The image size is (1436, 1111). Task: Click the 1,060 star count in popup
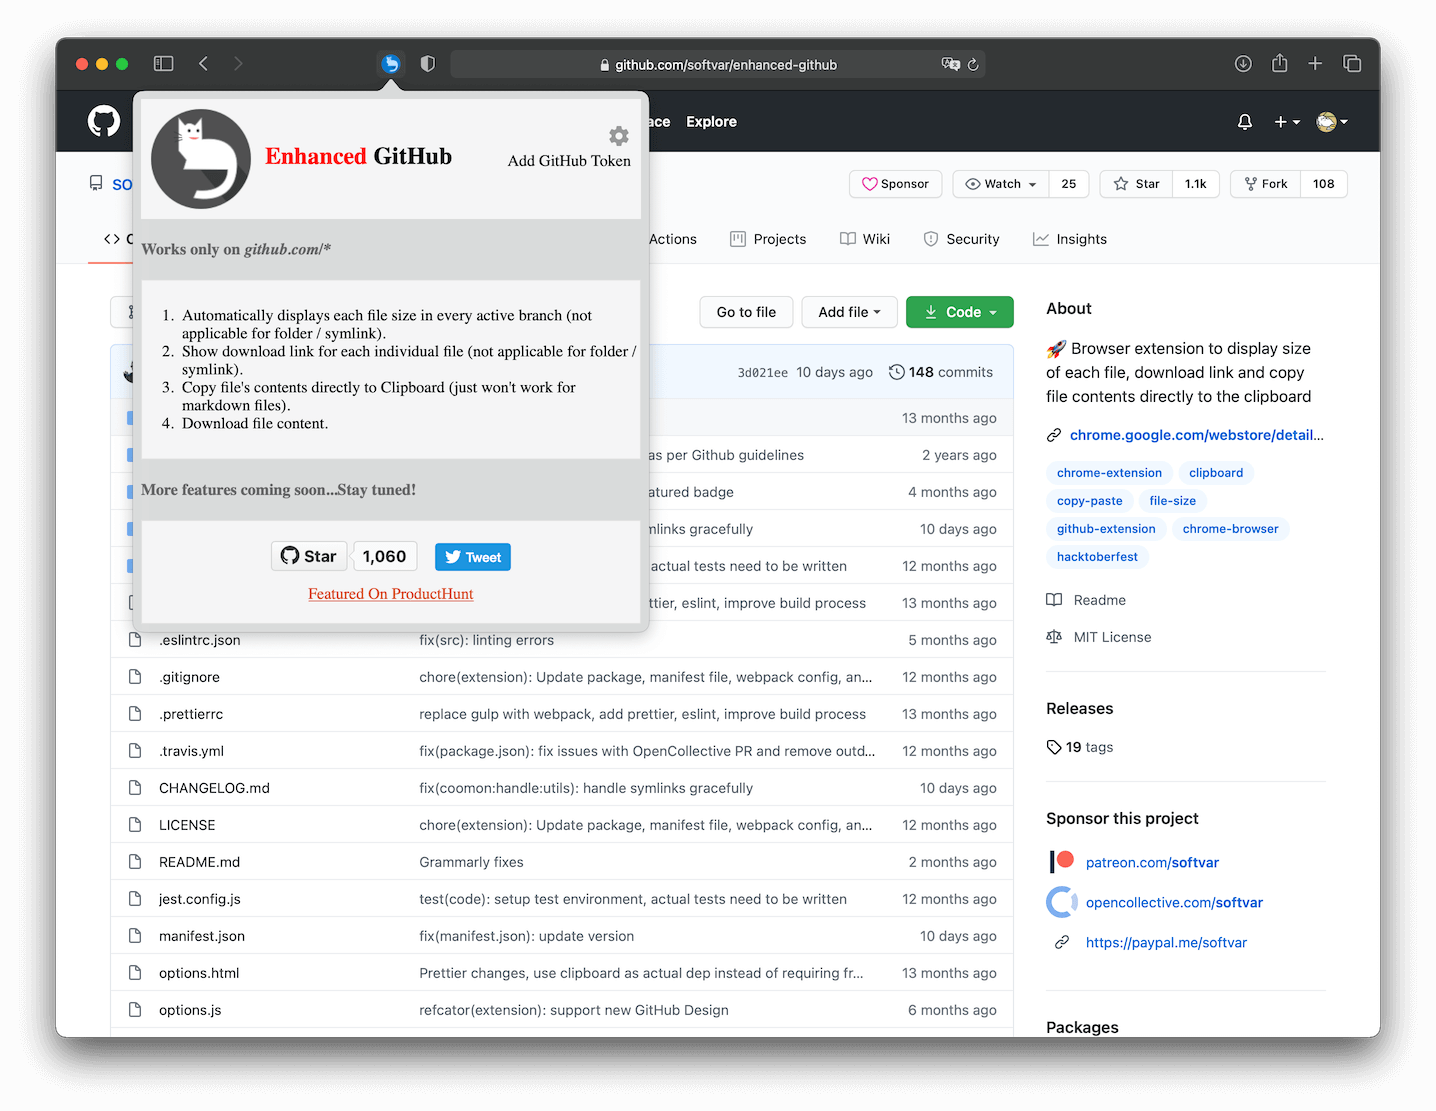[385, 556]
